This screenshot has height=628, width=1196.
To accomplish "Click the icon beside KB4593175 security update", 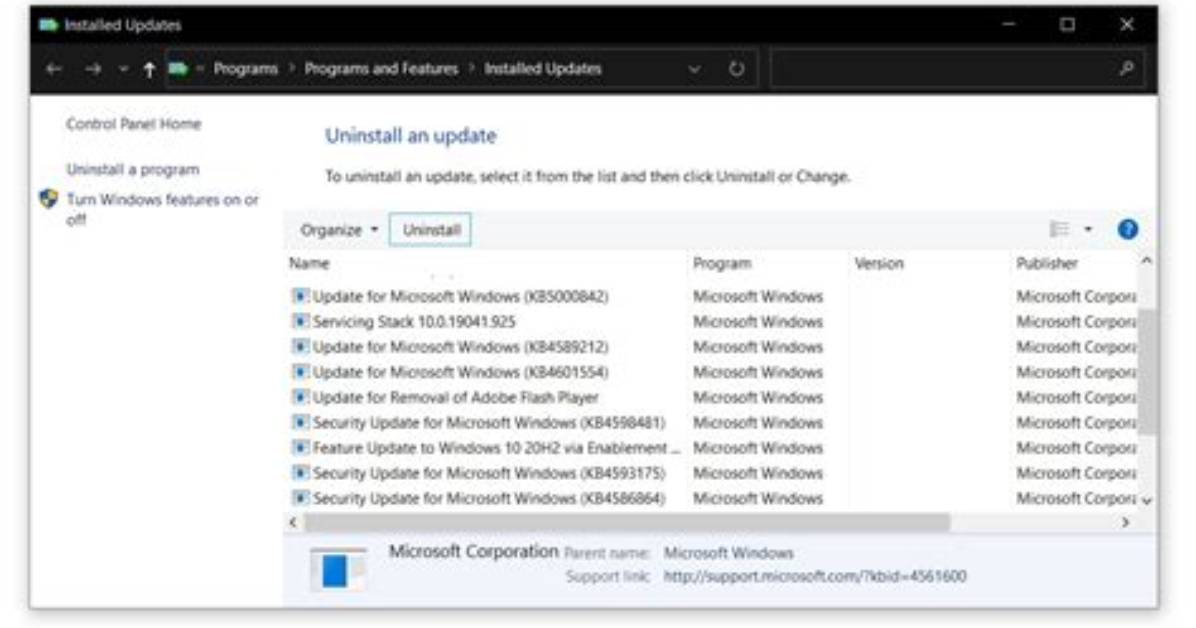I will coord(300,472).
